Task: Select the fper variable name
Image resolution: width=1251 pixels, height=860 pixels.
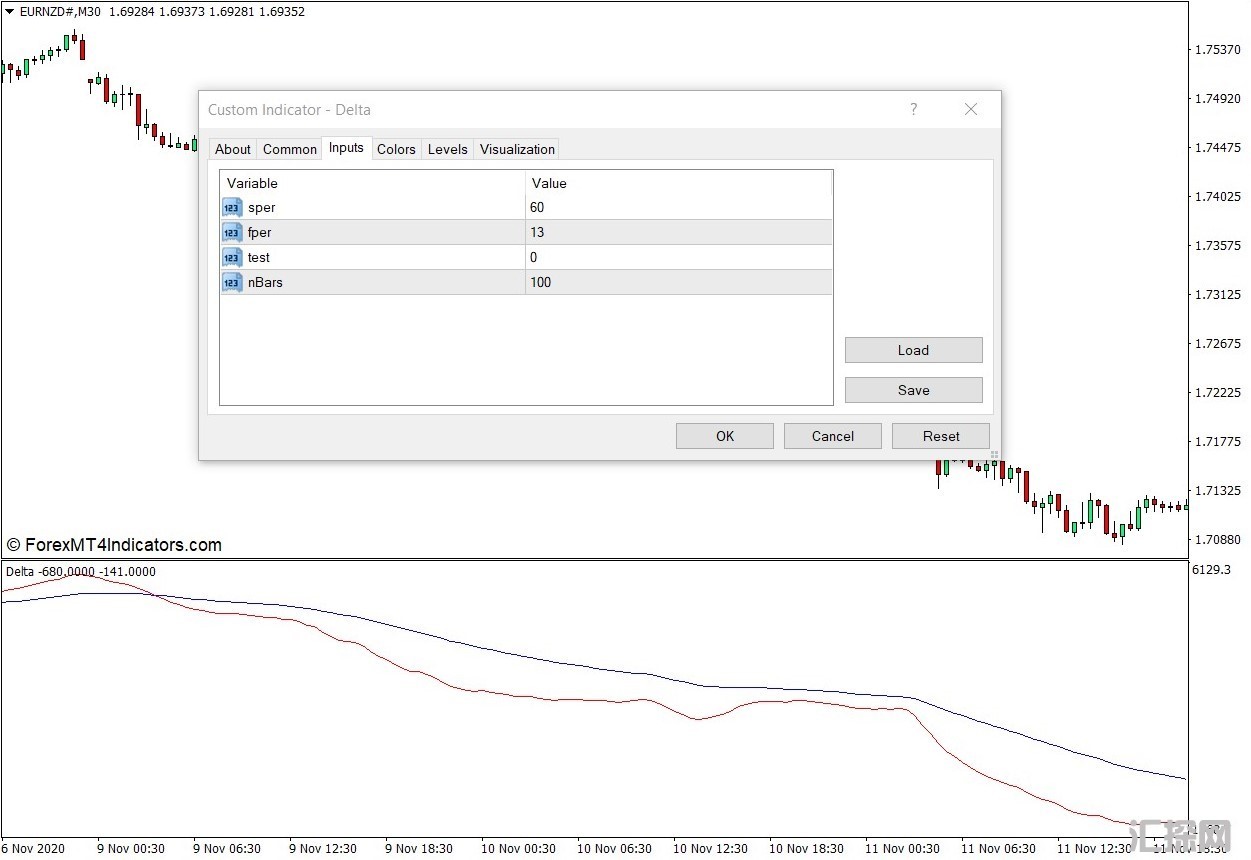Action: coord(260,233)
